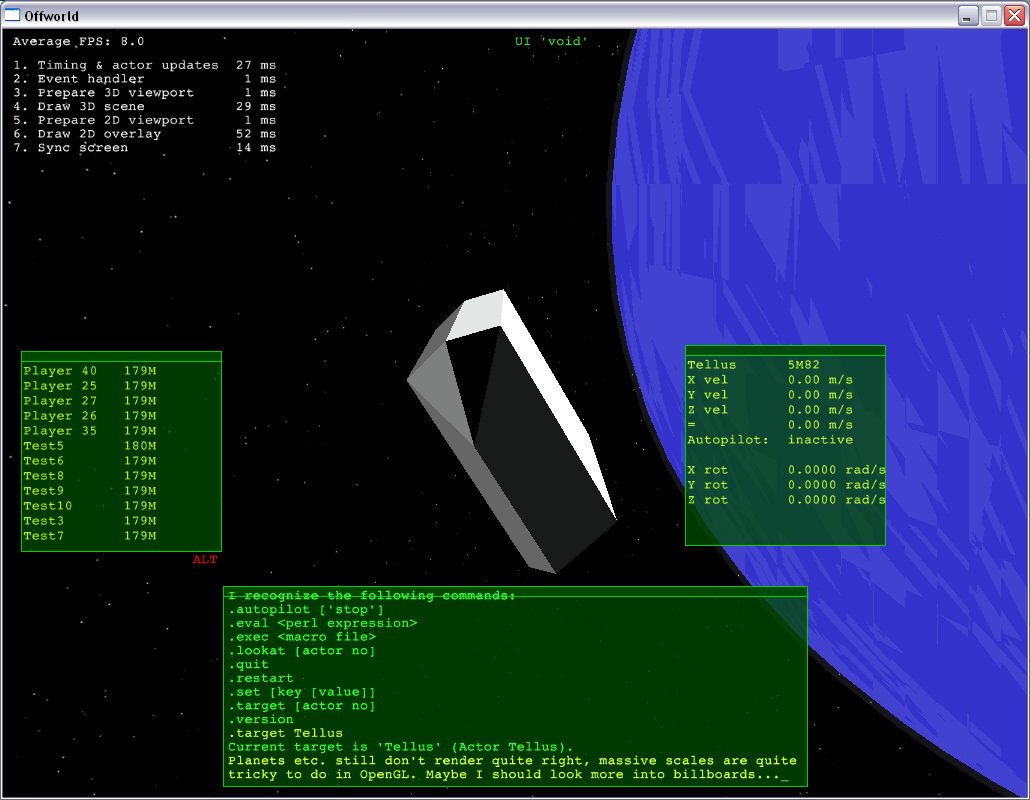The image size is (1030, 800).
Task: Click the grey box spaceship model
Action: coord(512,430)
